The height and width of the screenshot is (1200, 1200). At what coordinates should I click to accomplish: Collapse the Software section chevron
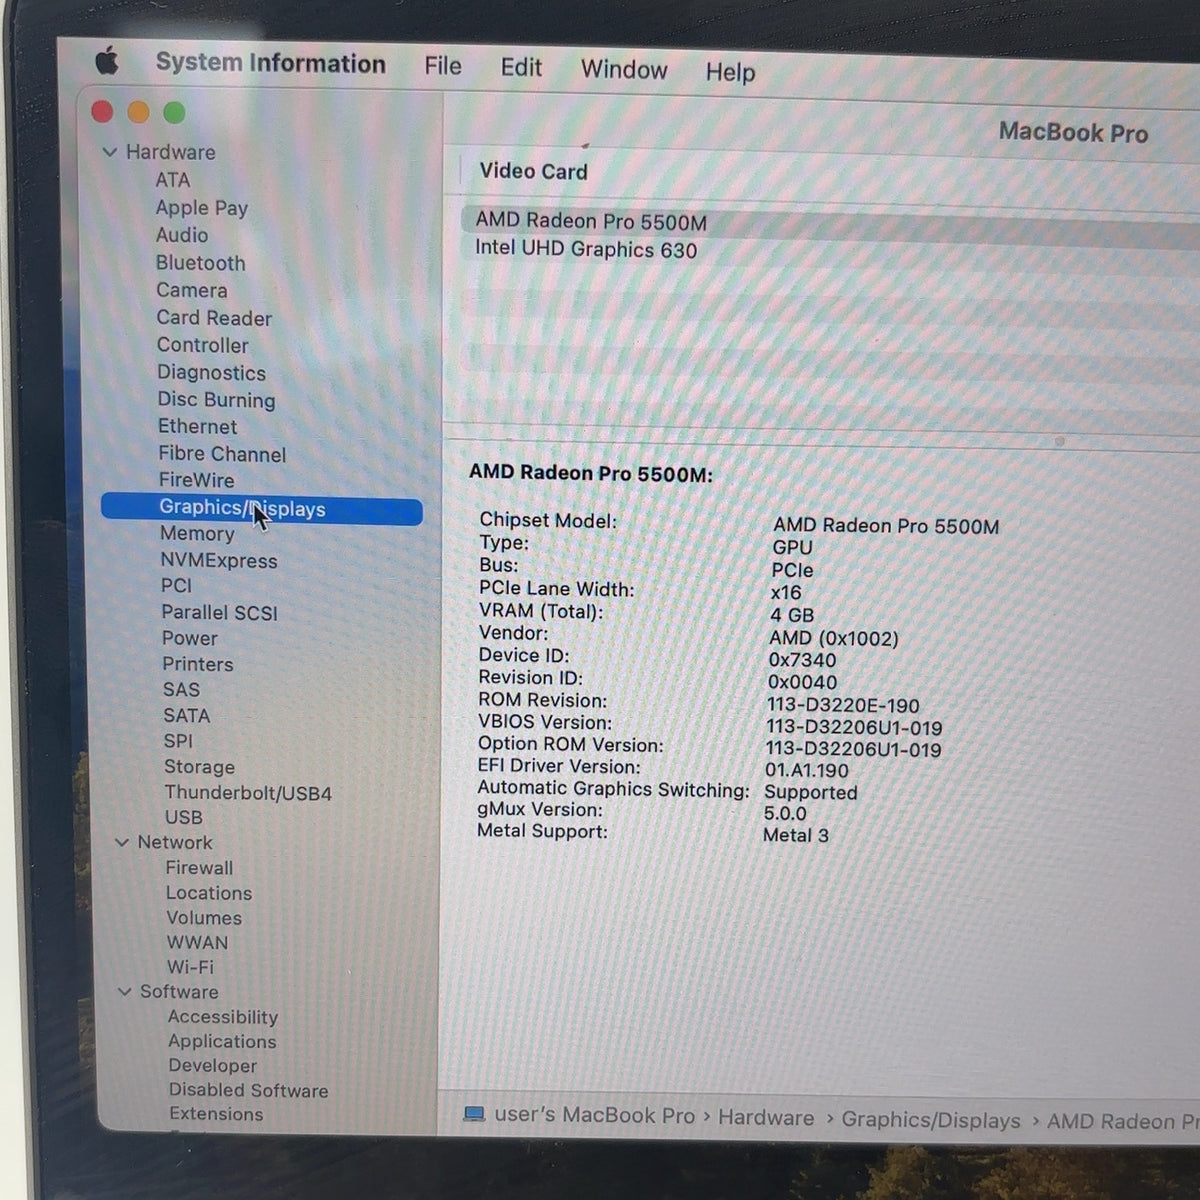125,991
